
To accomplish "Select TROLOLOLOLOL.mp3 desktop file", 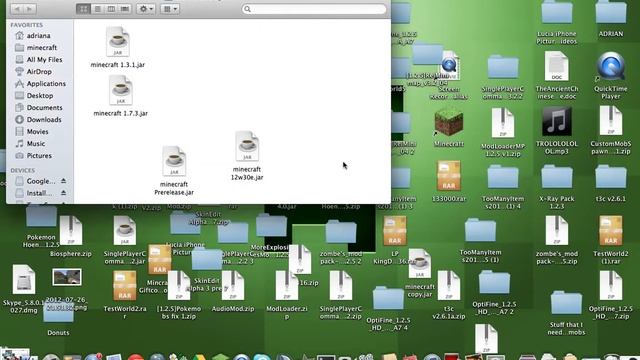I will [557, 122].
